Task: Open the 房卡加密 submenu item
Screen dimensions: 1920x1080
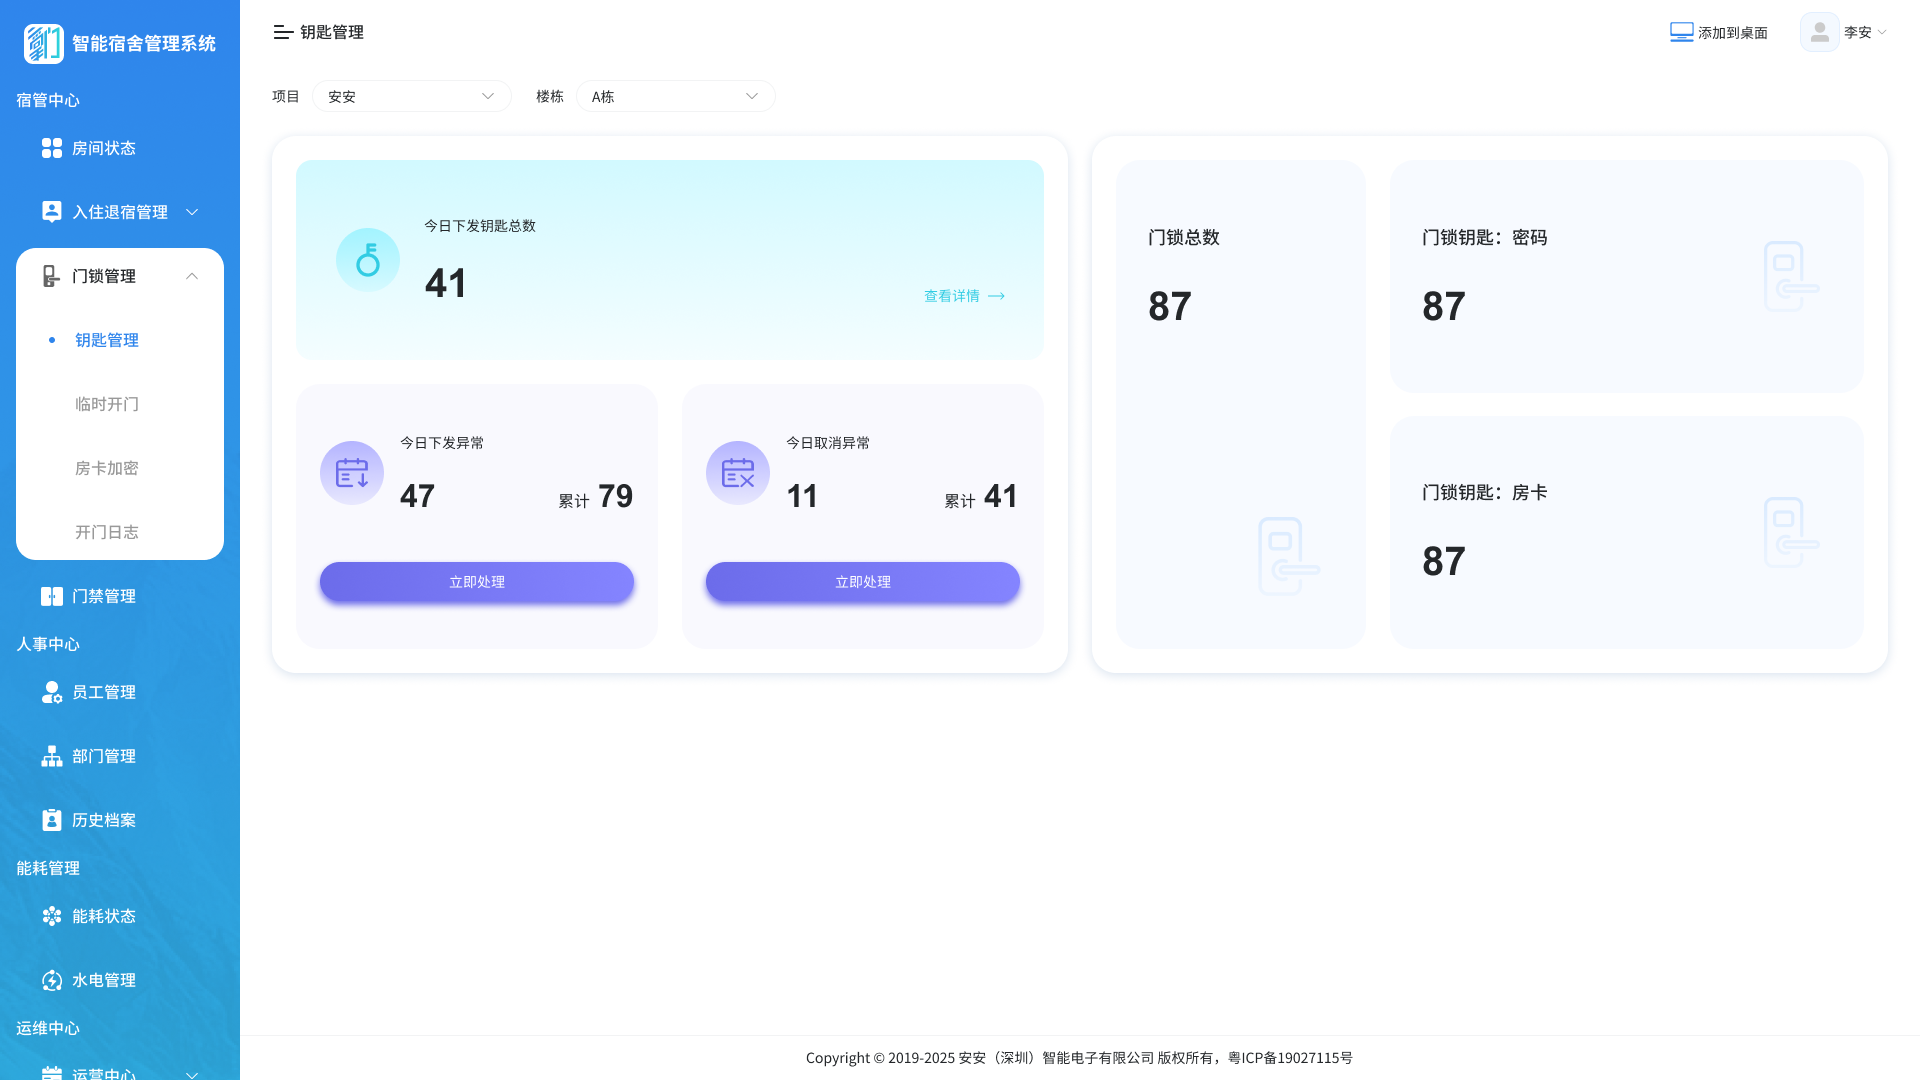Action: coord(107,468)
